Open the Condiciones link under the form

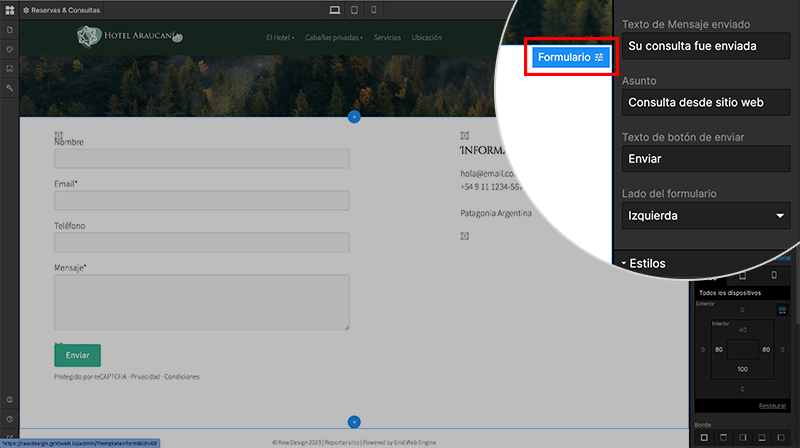[182, 377]
